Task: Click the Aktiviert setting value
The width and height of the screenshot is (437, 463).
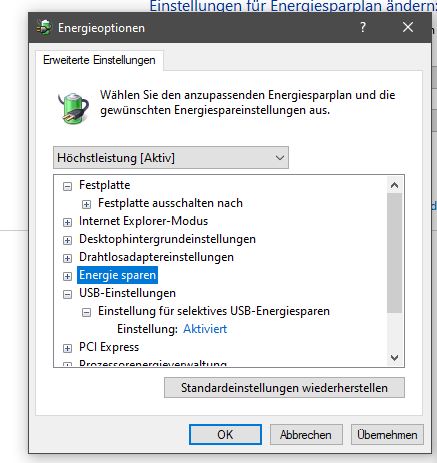Action: pos(205,329)
